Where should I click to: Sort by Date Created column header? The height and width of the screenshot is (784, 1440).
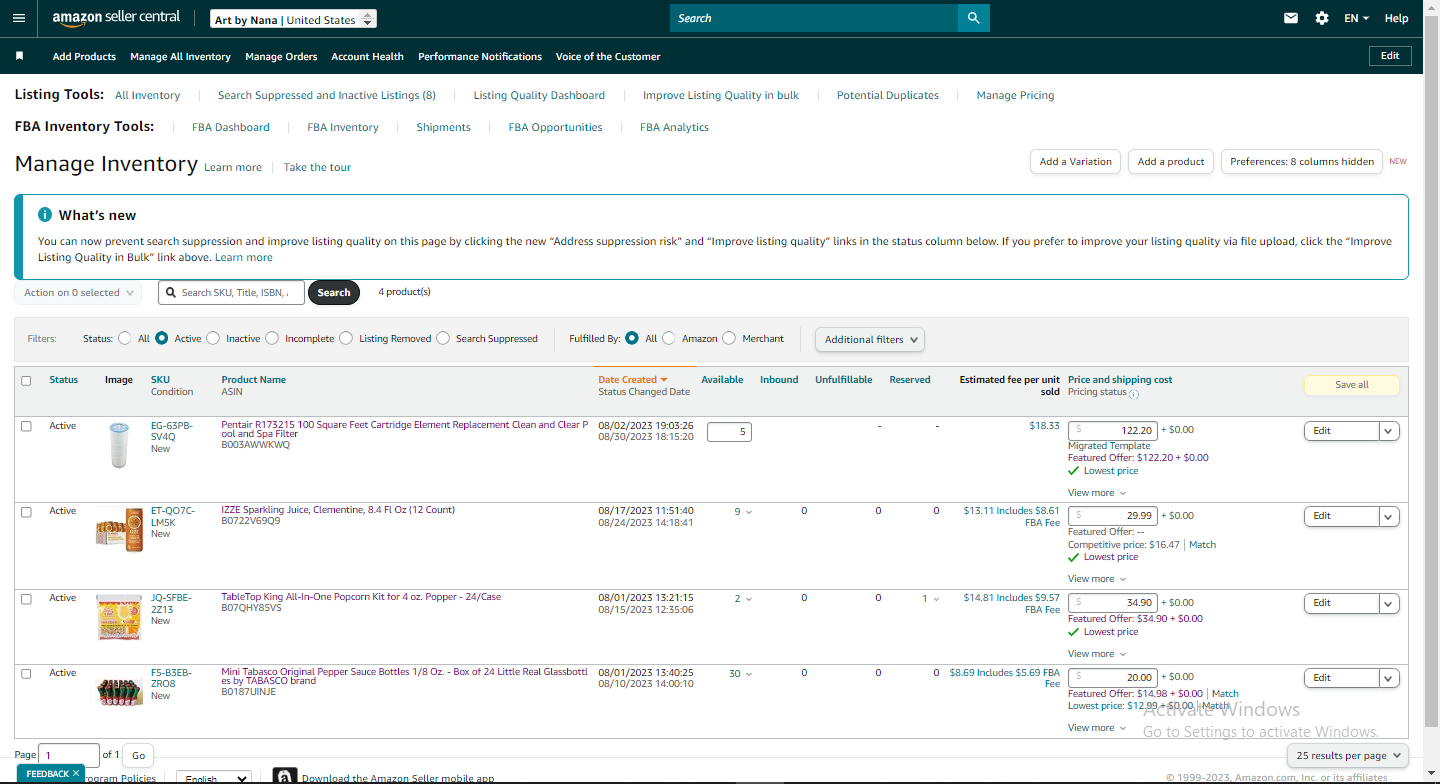point(633,380)
